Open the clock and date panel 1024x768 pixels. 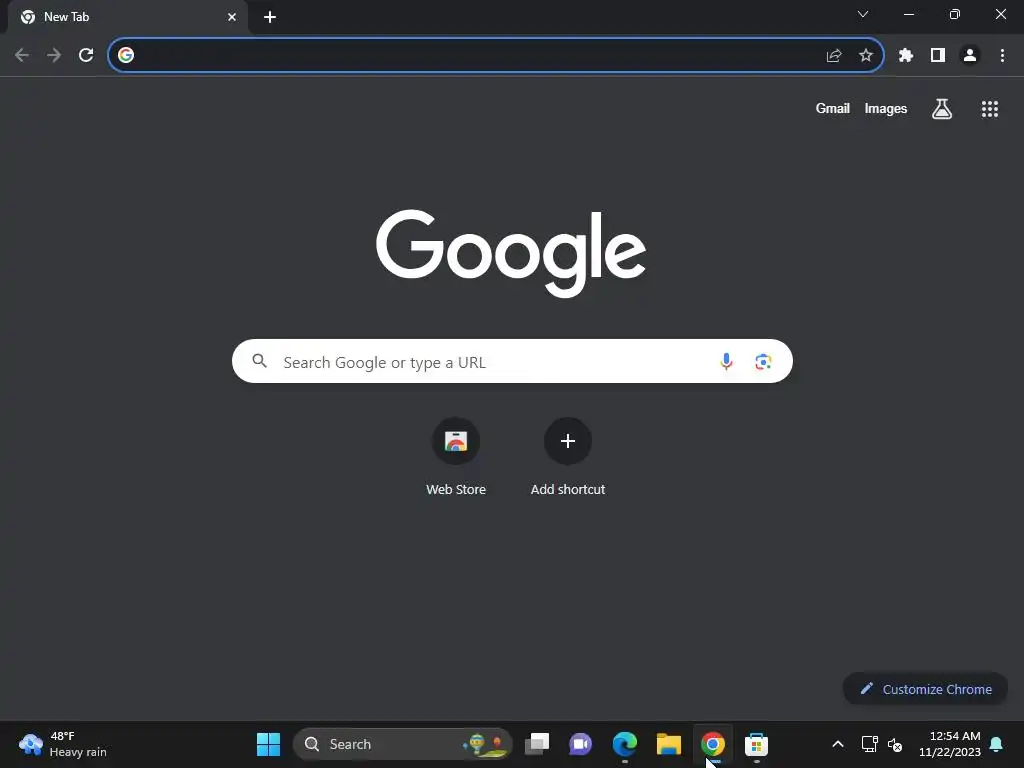(x=950, y=744)
